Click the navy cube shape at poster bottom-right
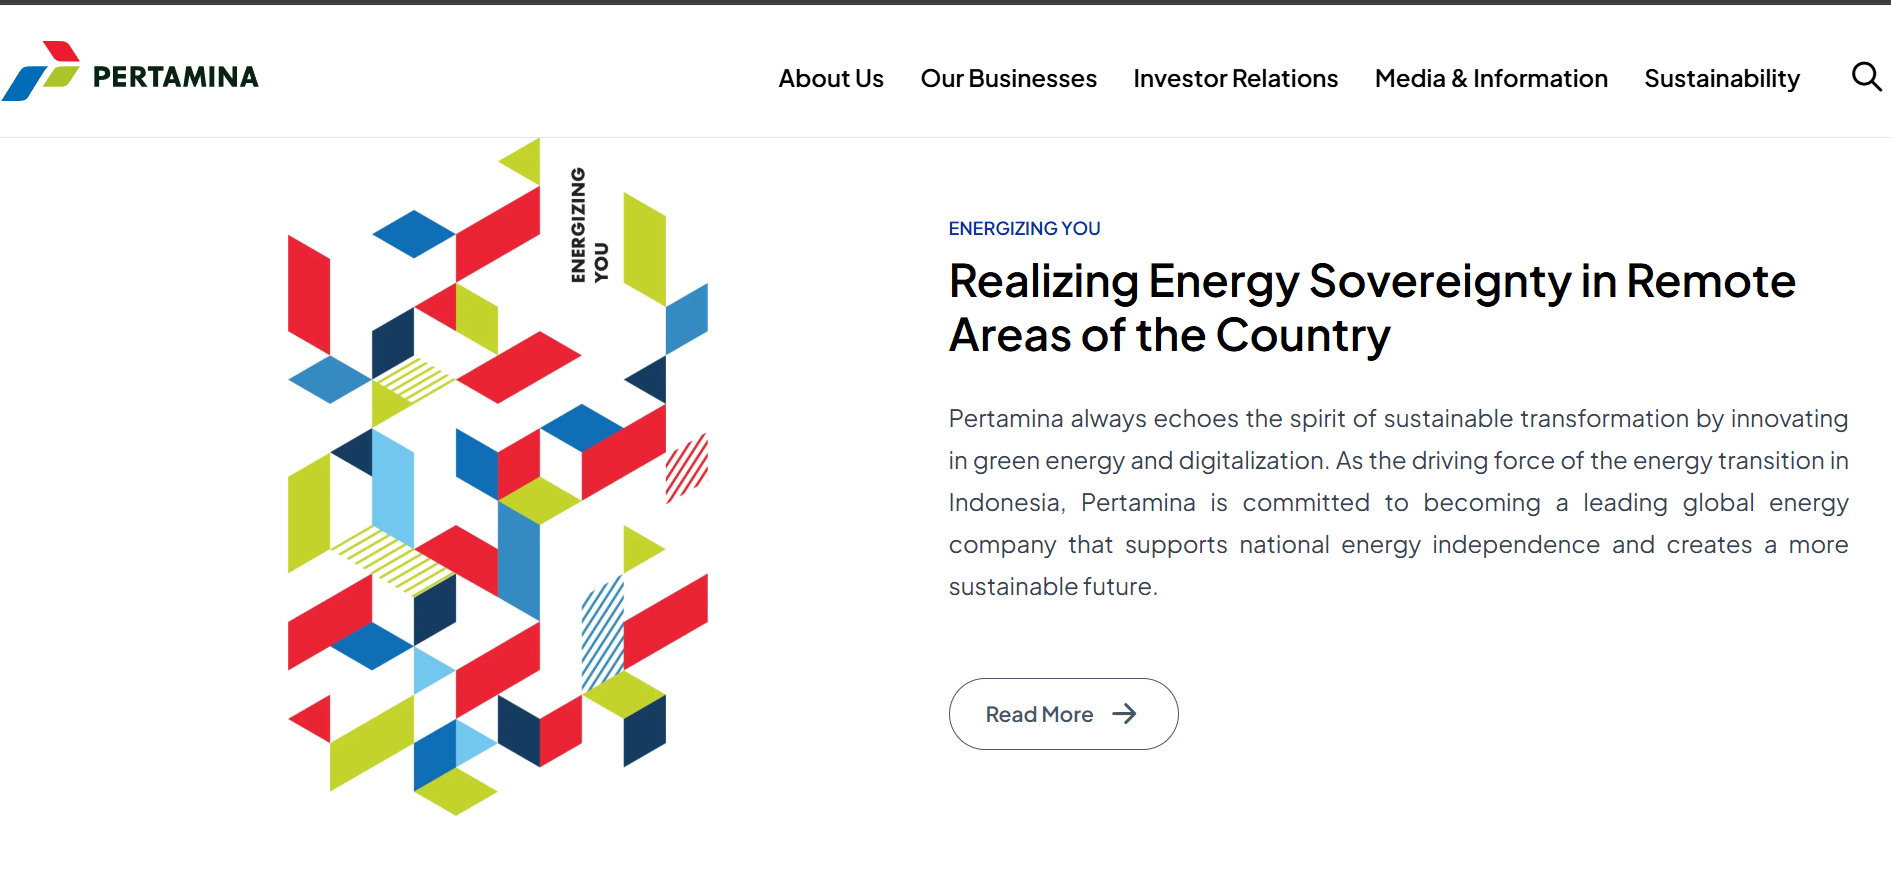The width and height of the screenshot is (1891, 874). pyautogui.click(x=645, y=731)
